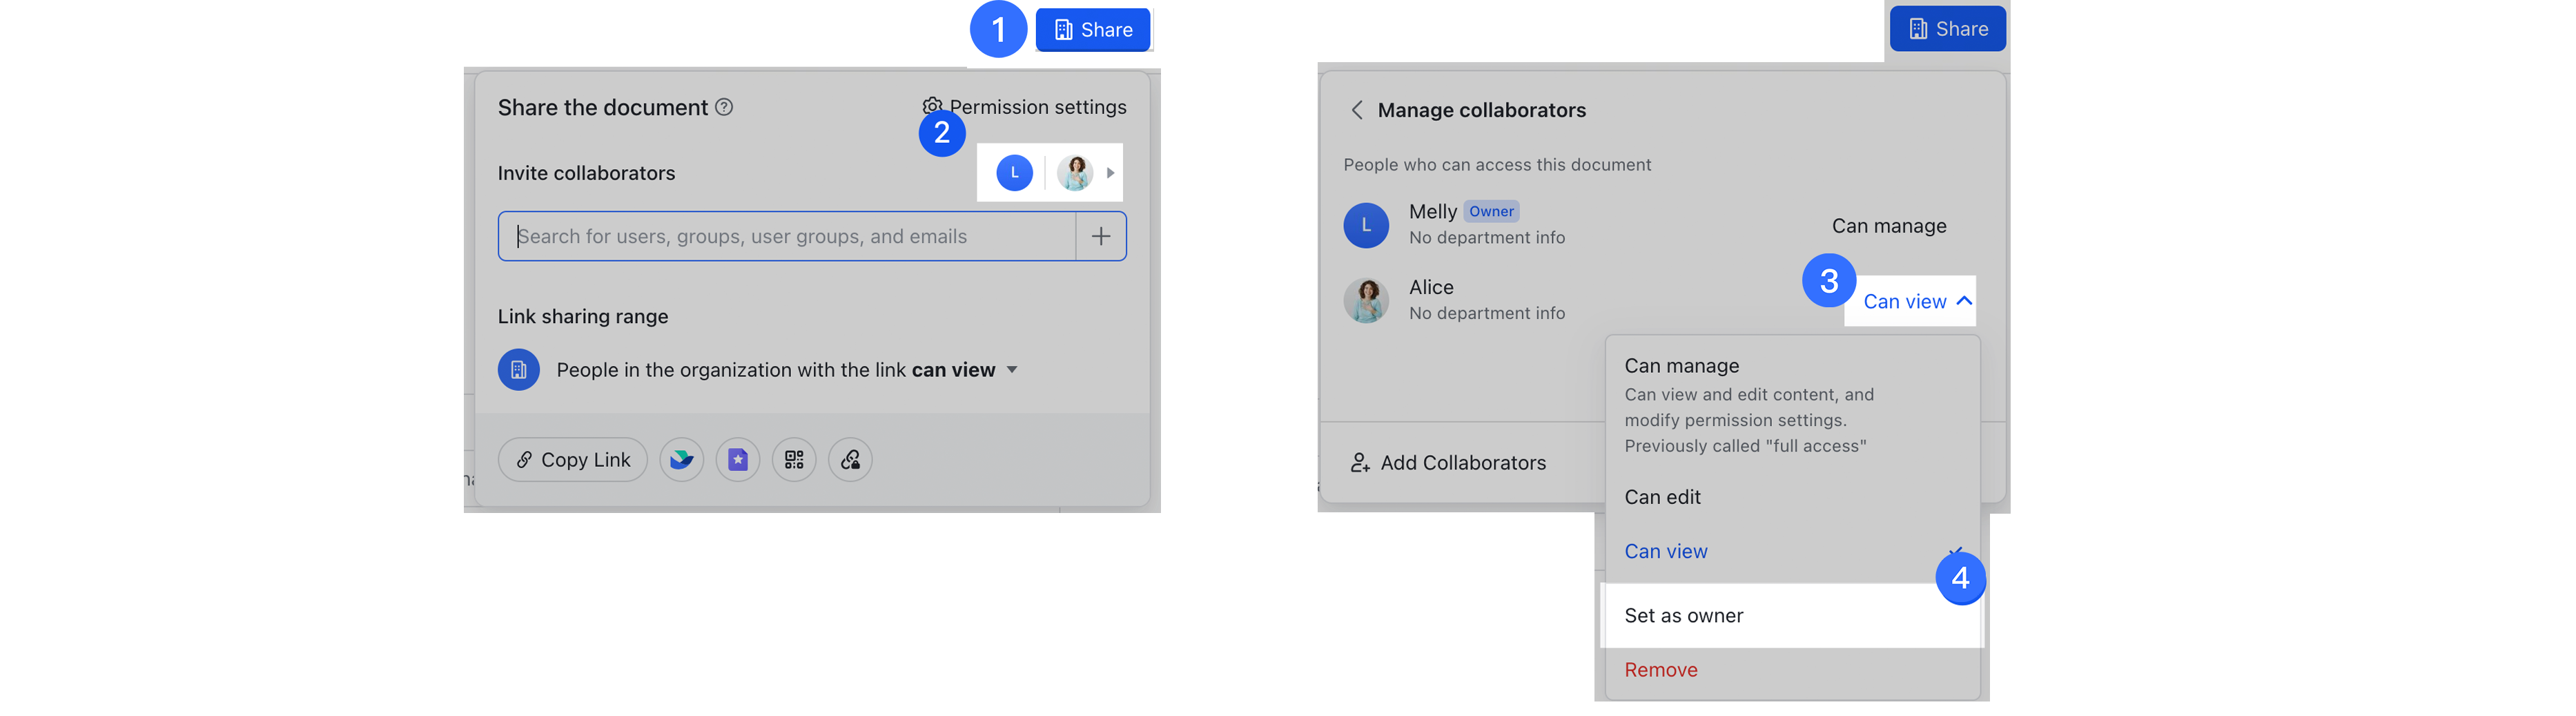Click the left Share button
The image size is (2576, 716).
(1093, 30)
